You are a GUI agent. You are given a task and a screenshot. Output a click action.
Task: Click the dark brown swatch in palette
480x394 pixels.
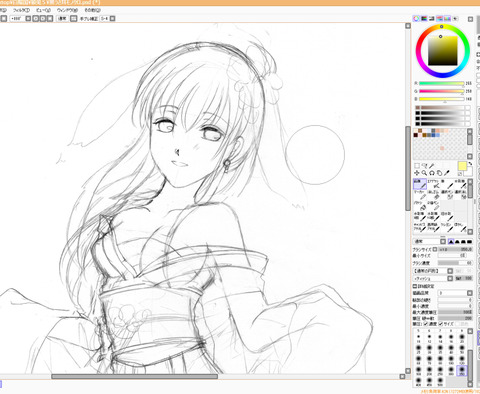coord(416,135)
